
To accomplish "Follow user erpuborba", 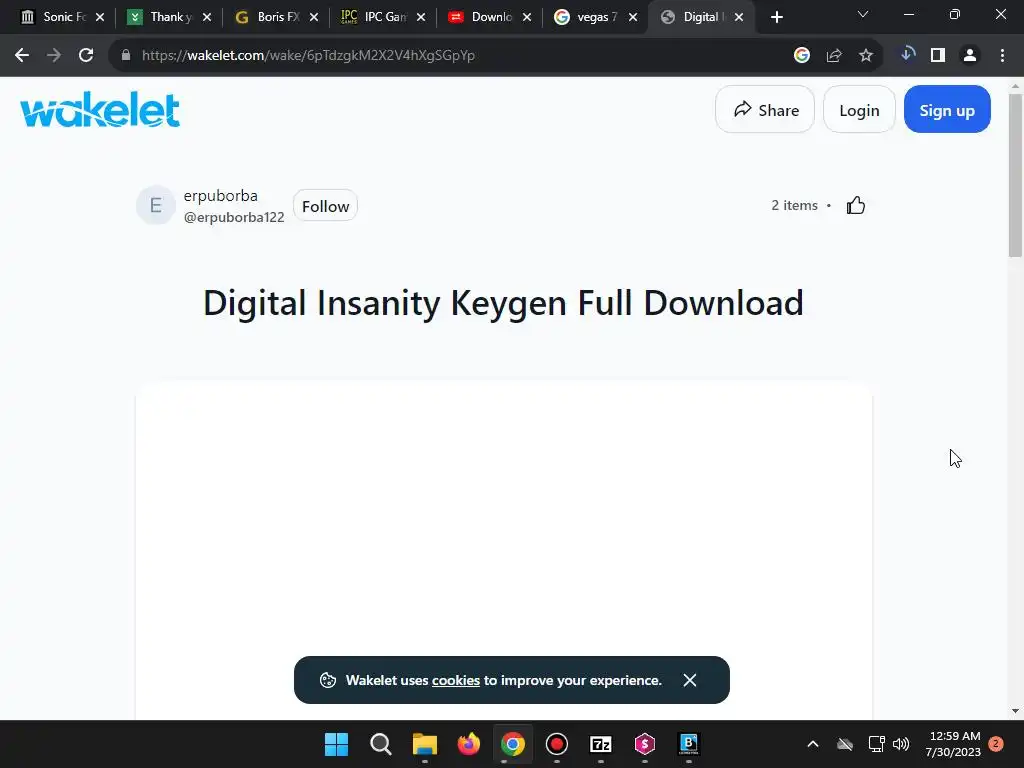I will point(325,206).
